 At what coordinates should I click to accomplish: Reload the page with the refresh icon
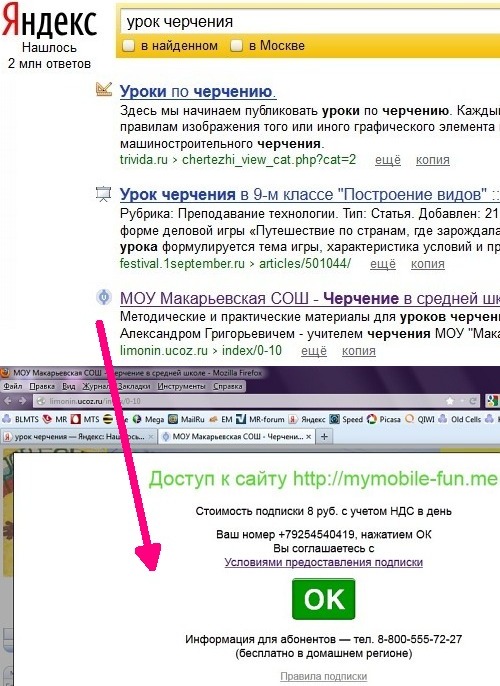(x=472, y=401)
